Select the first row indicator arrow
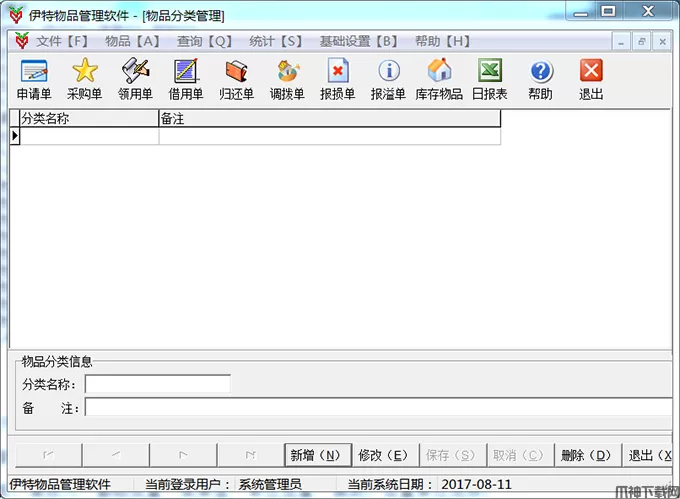This screenshot has height=499, width=680. coord(15,136)
